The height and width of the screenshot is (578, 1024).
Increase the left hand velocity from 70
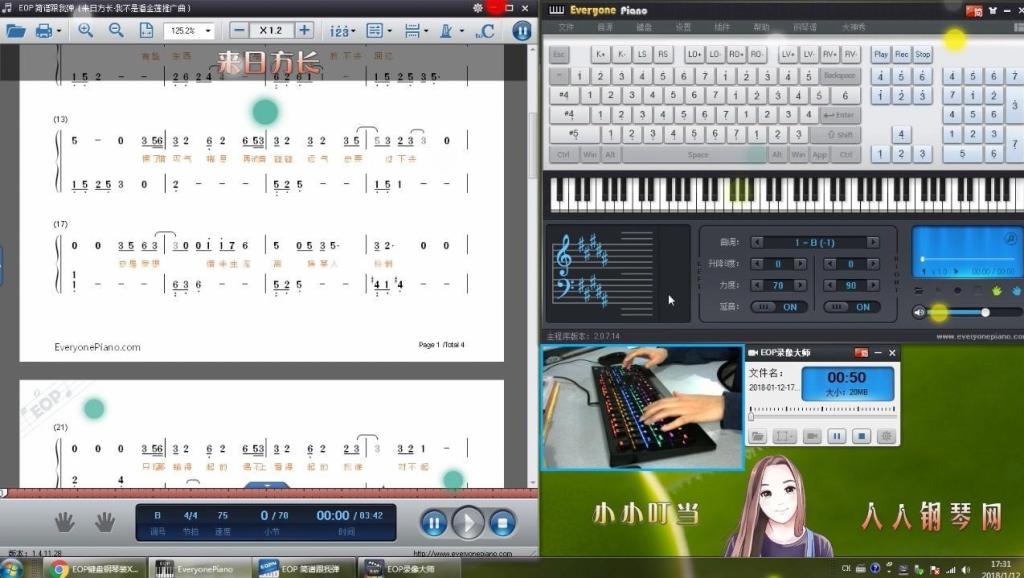(800, 285)
